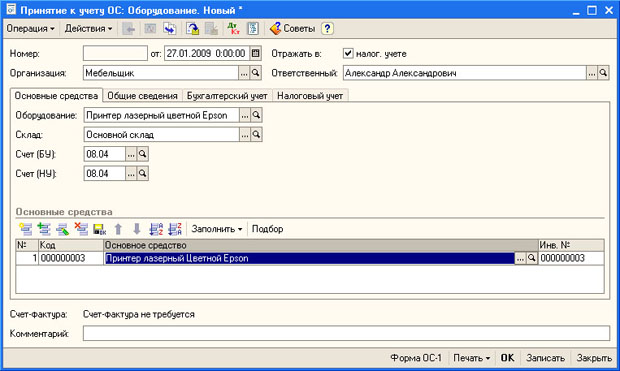
Task: Open Склад record with magnifier icon
Action: tap(256, 134)
